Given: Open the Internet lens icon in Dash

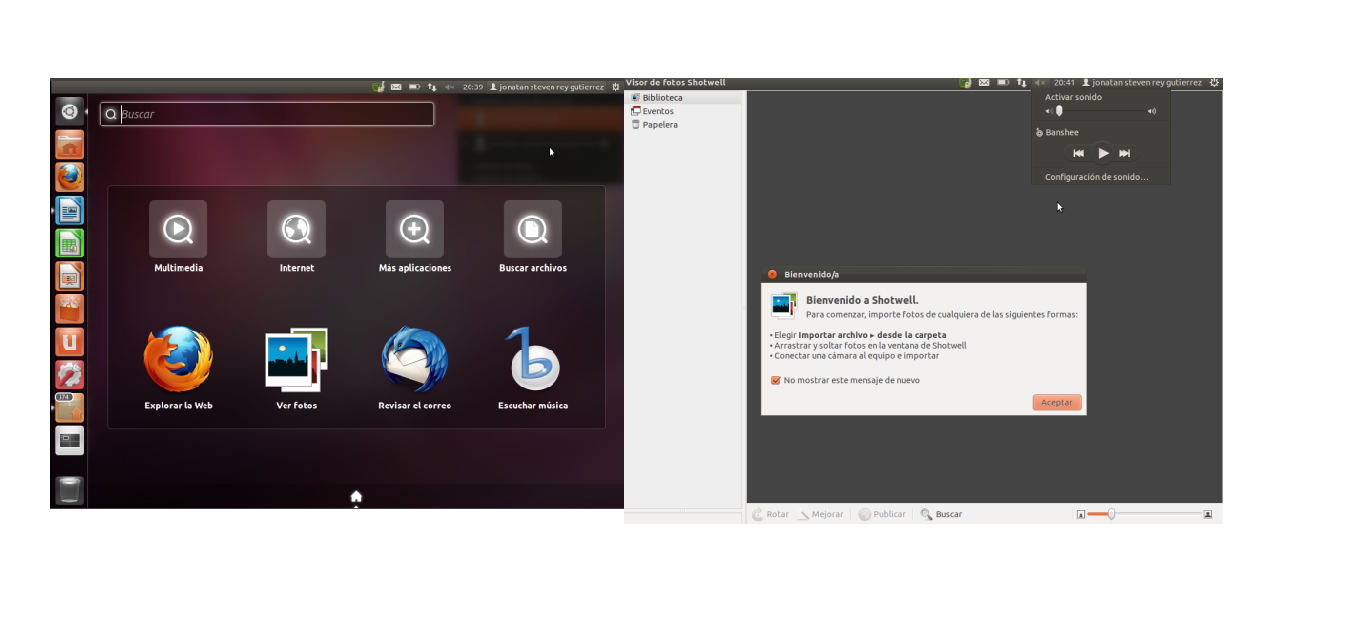Looking at the screenshot, I should (x=296, y=229).
